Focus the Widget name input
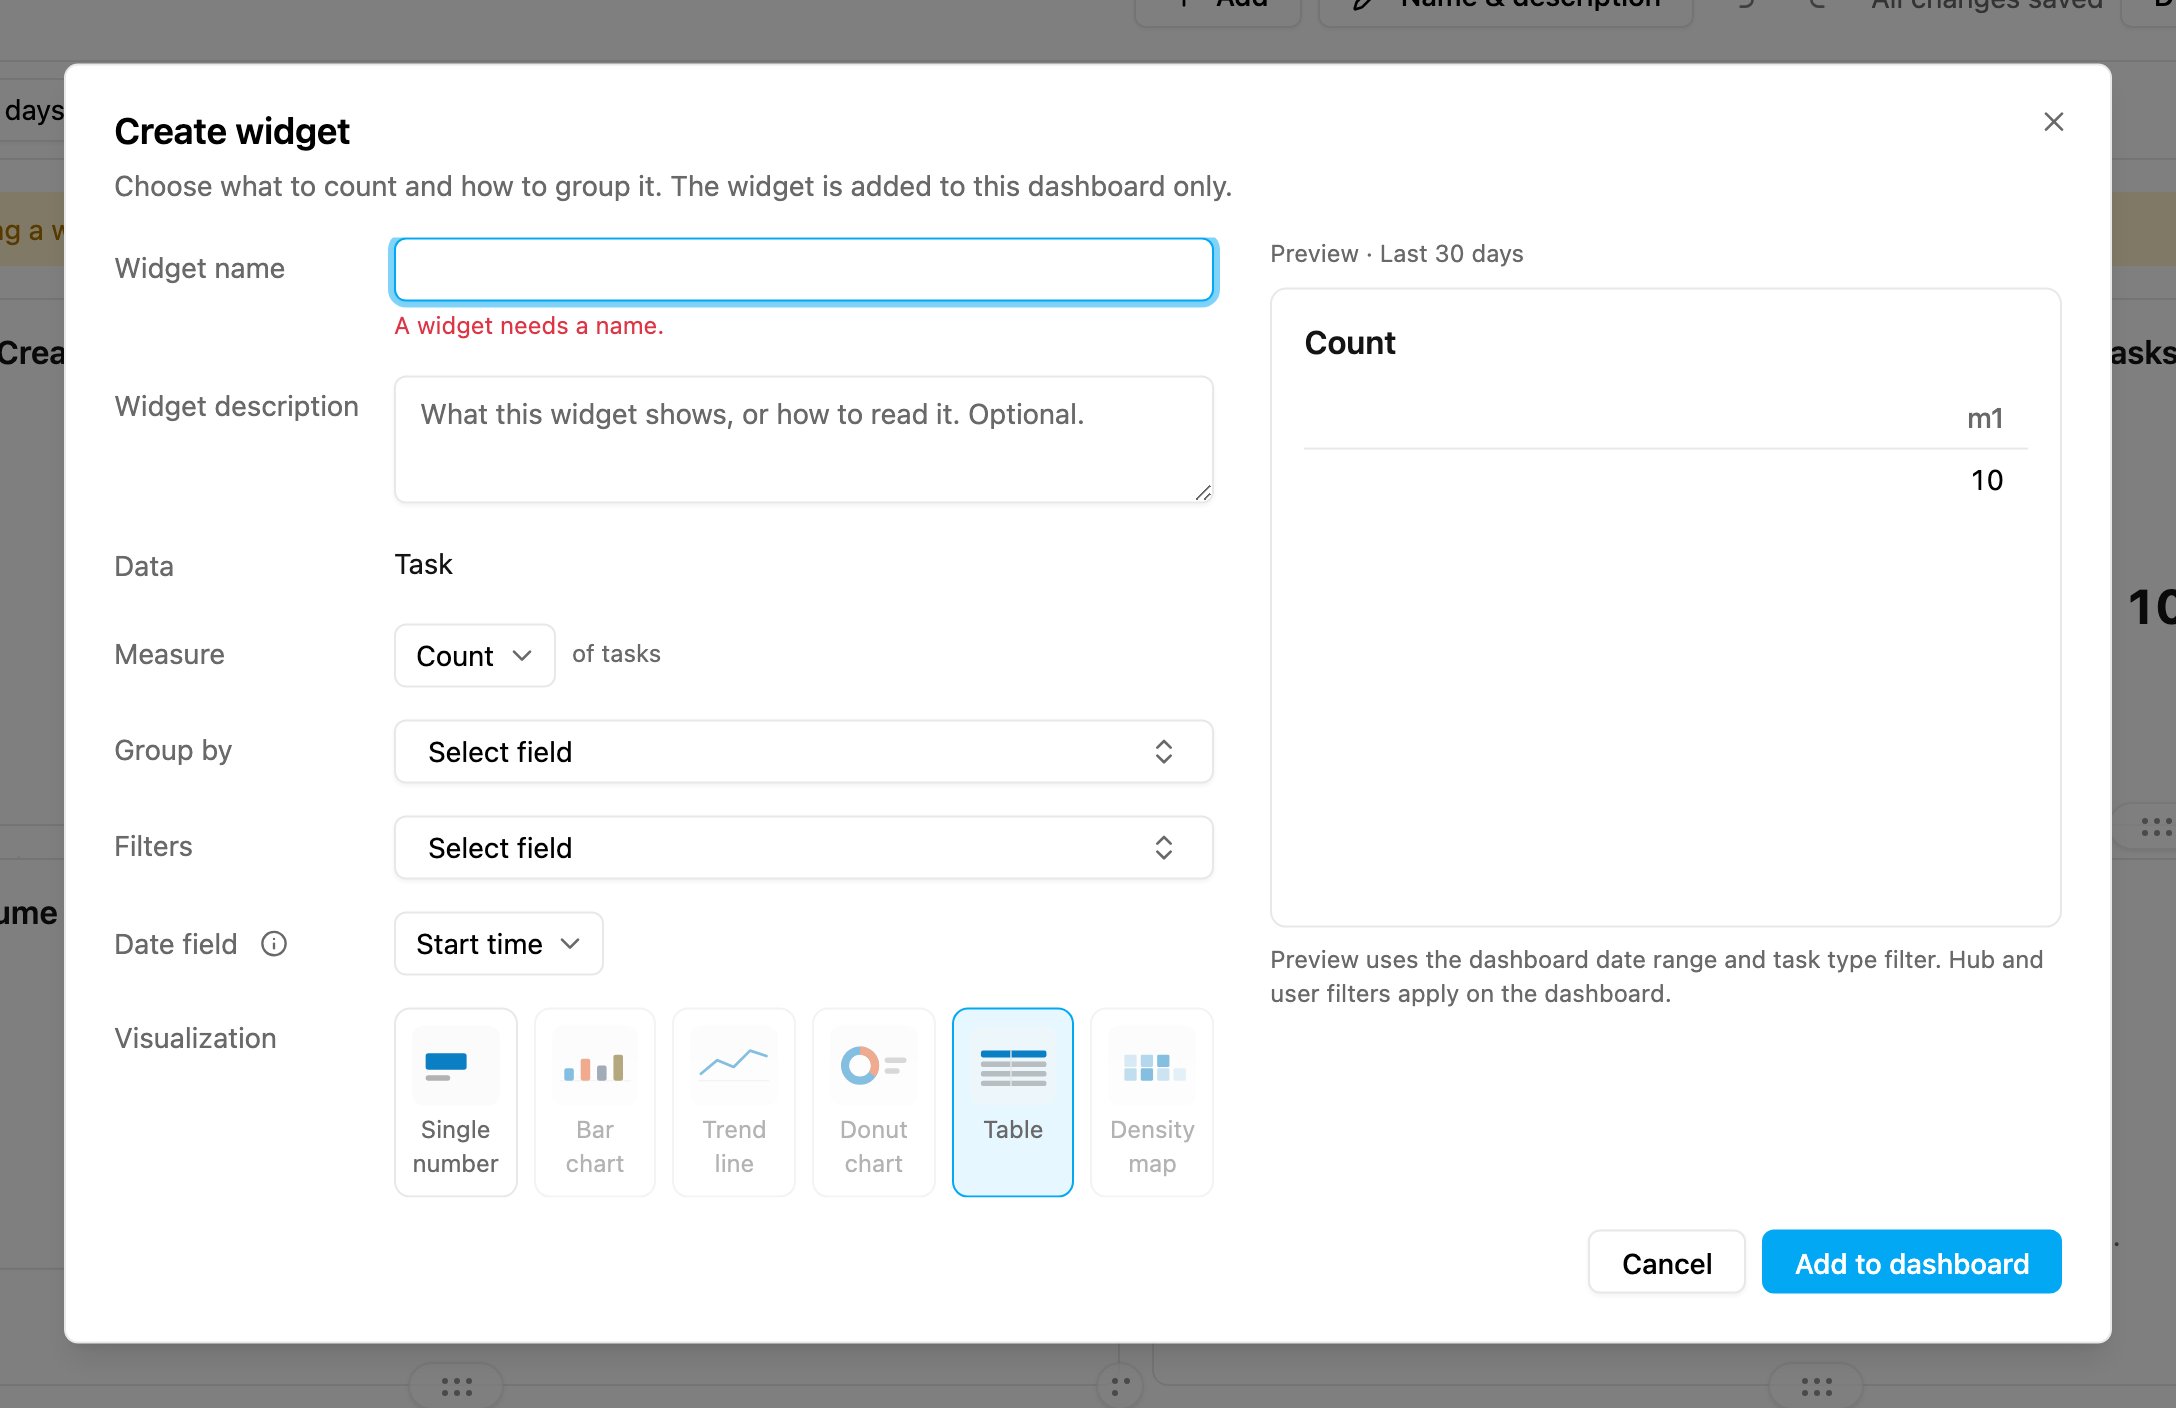The height and width of the screenshot is (1408, 2176). pyautogui.click(x=803, y=270)
